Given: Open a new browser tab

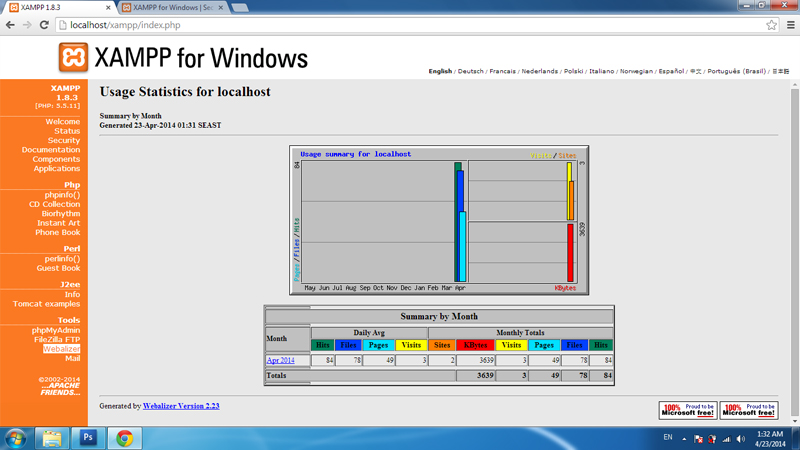Looking at the screenshot, I should pos(239,8).
